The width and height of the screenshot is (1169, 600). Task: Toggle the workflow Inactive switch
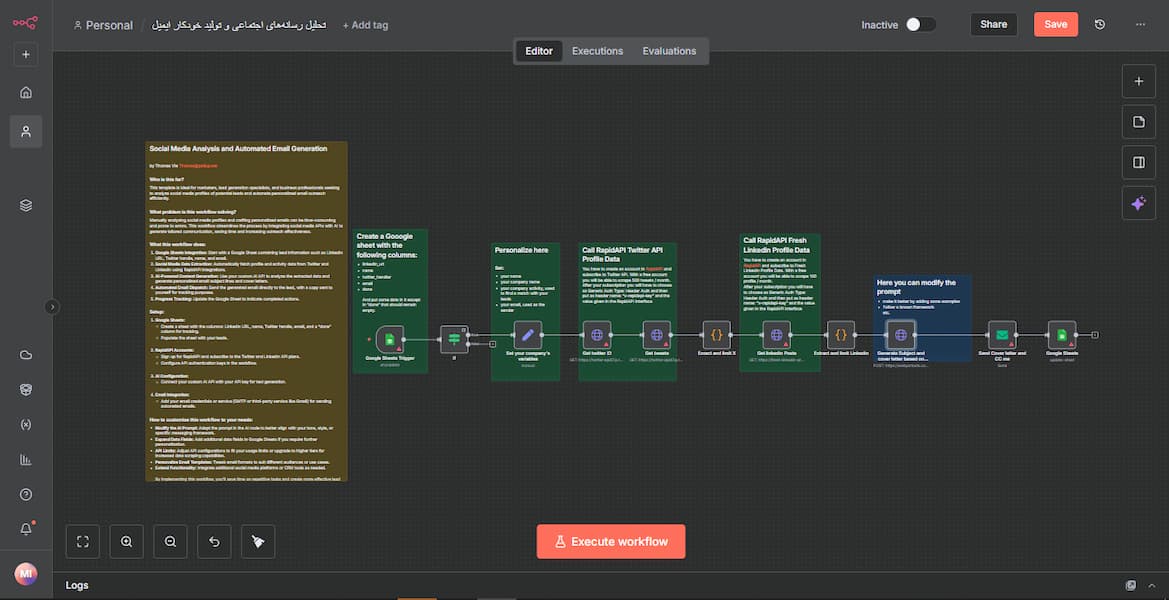920,25
